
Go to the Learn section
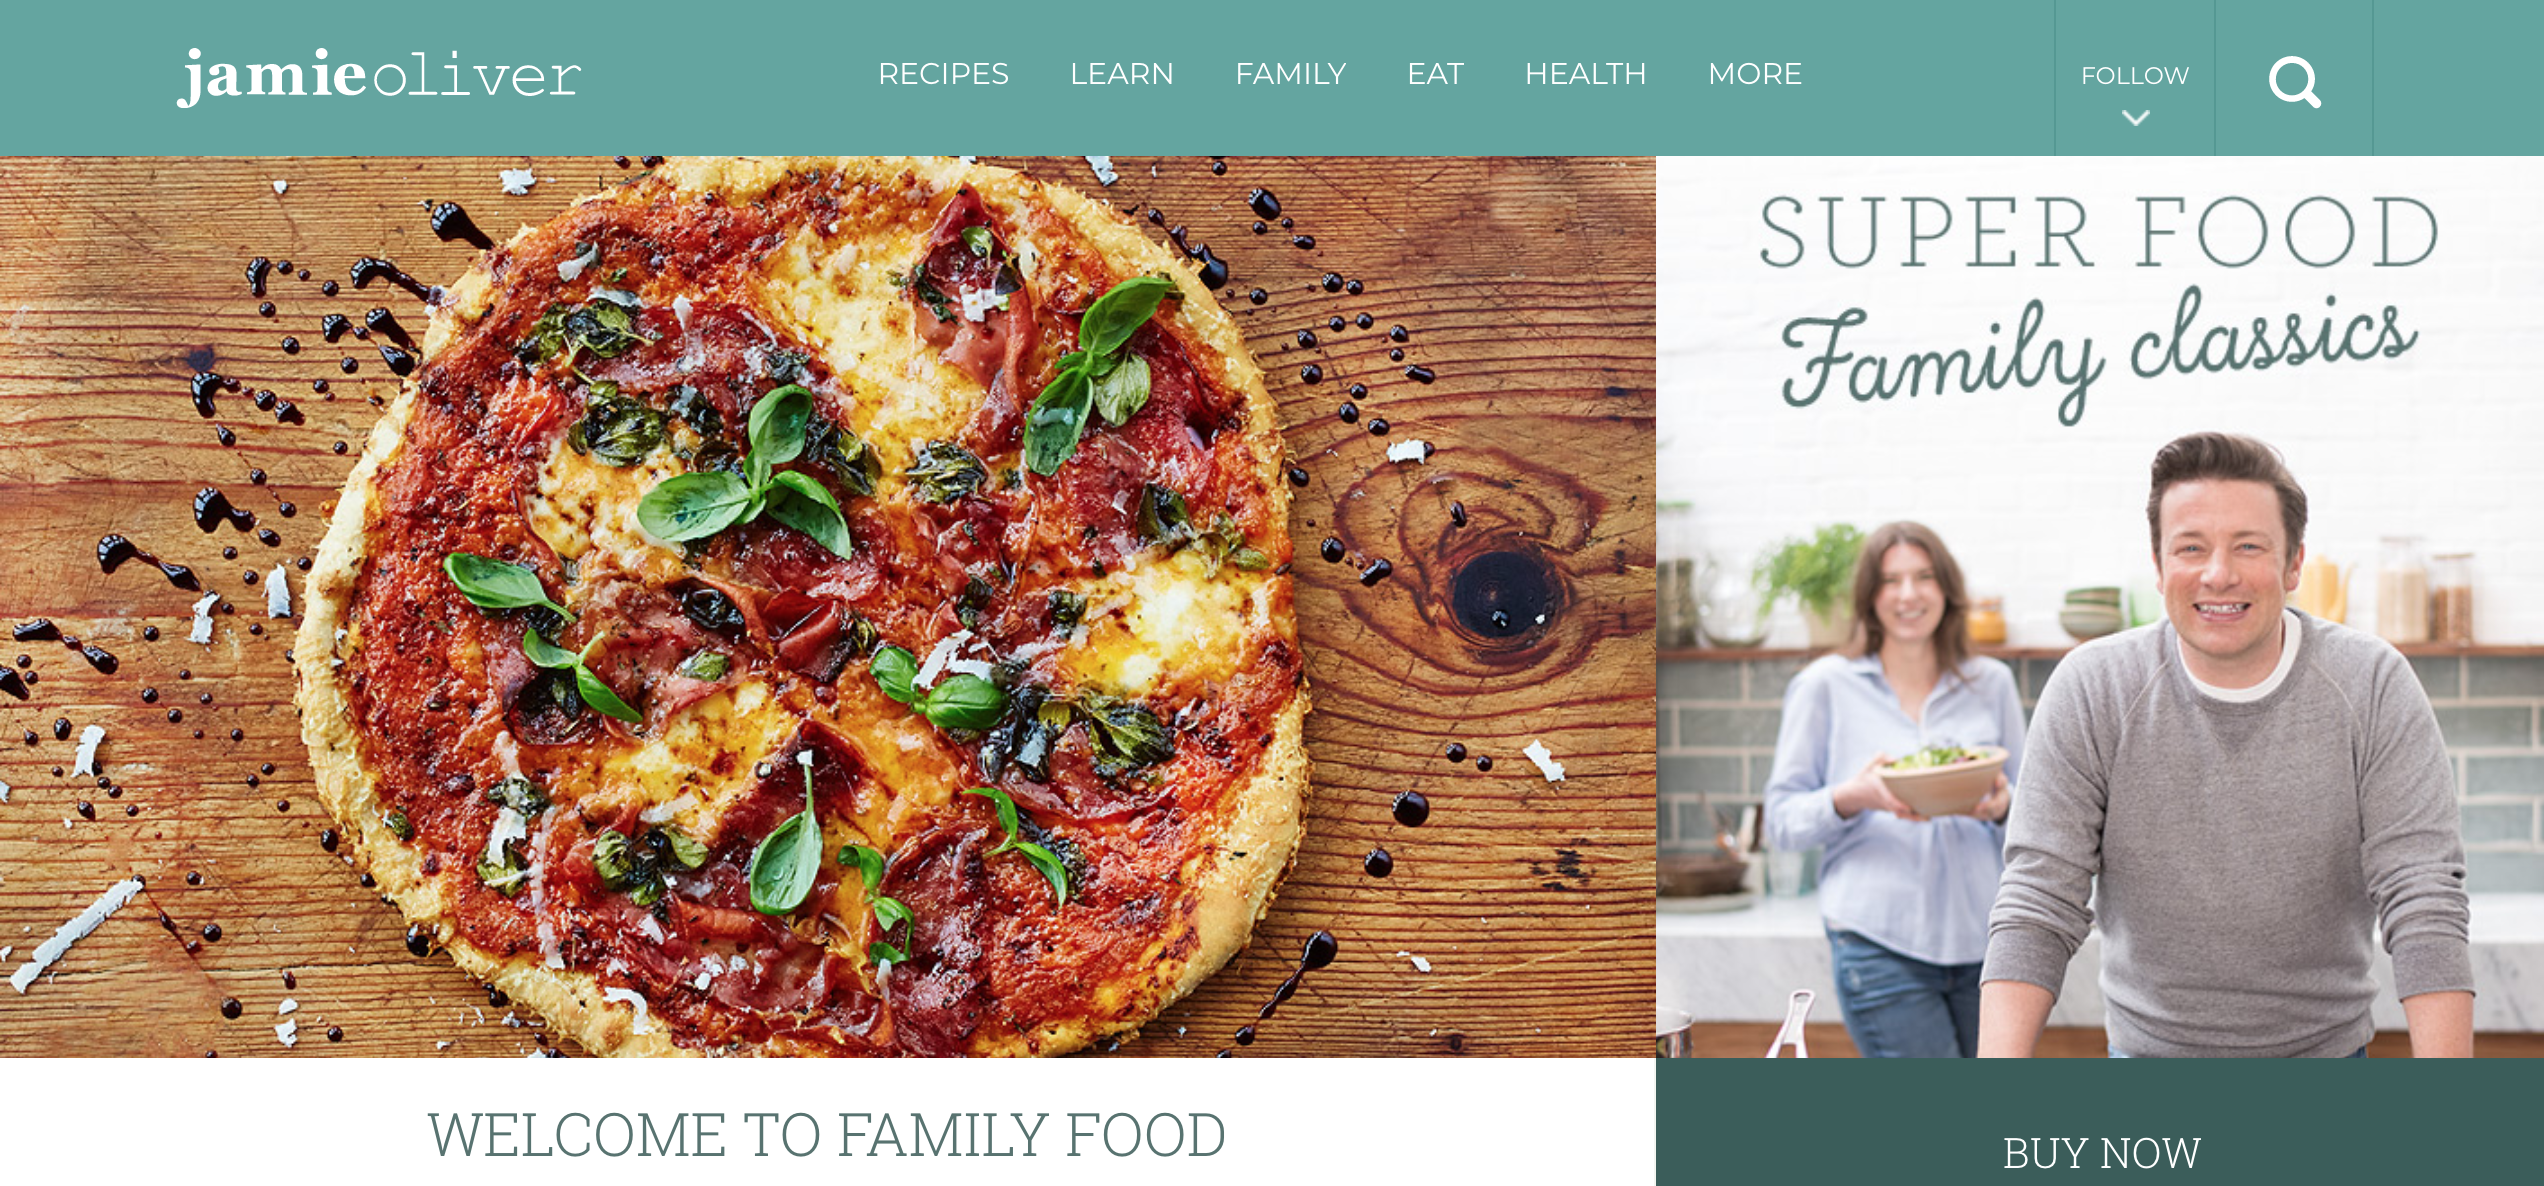pyautogui.click(x=1121, y=74)
